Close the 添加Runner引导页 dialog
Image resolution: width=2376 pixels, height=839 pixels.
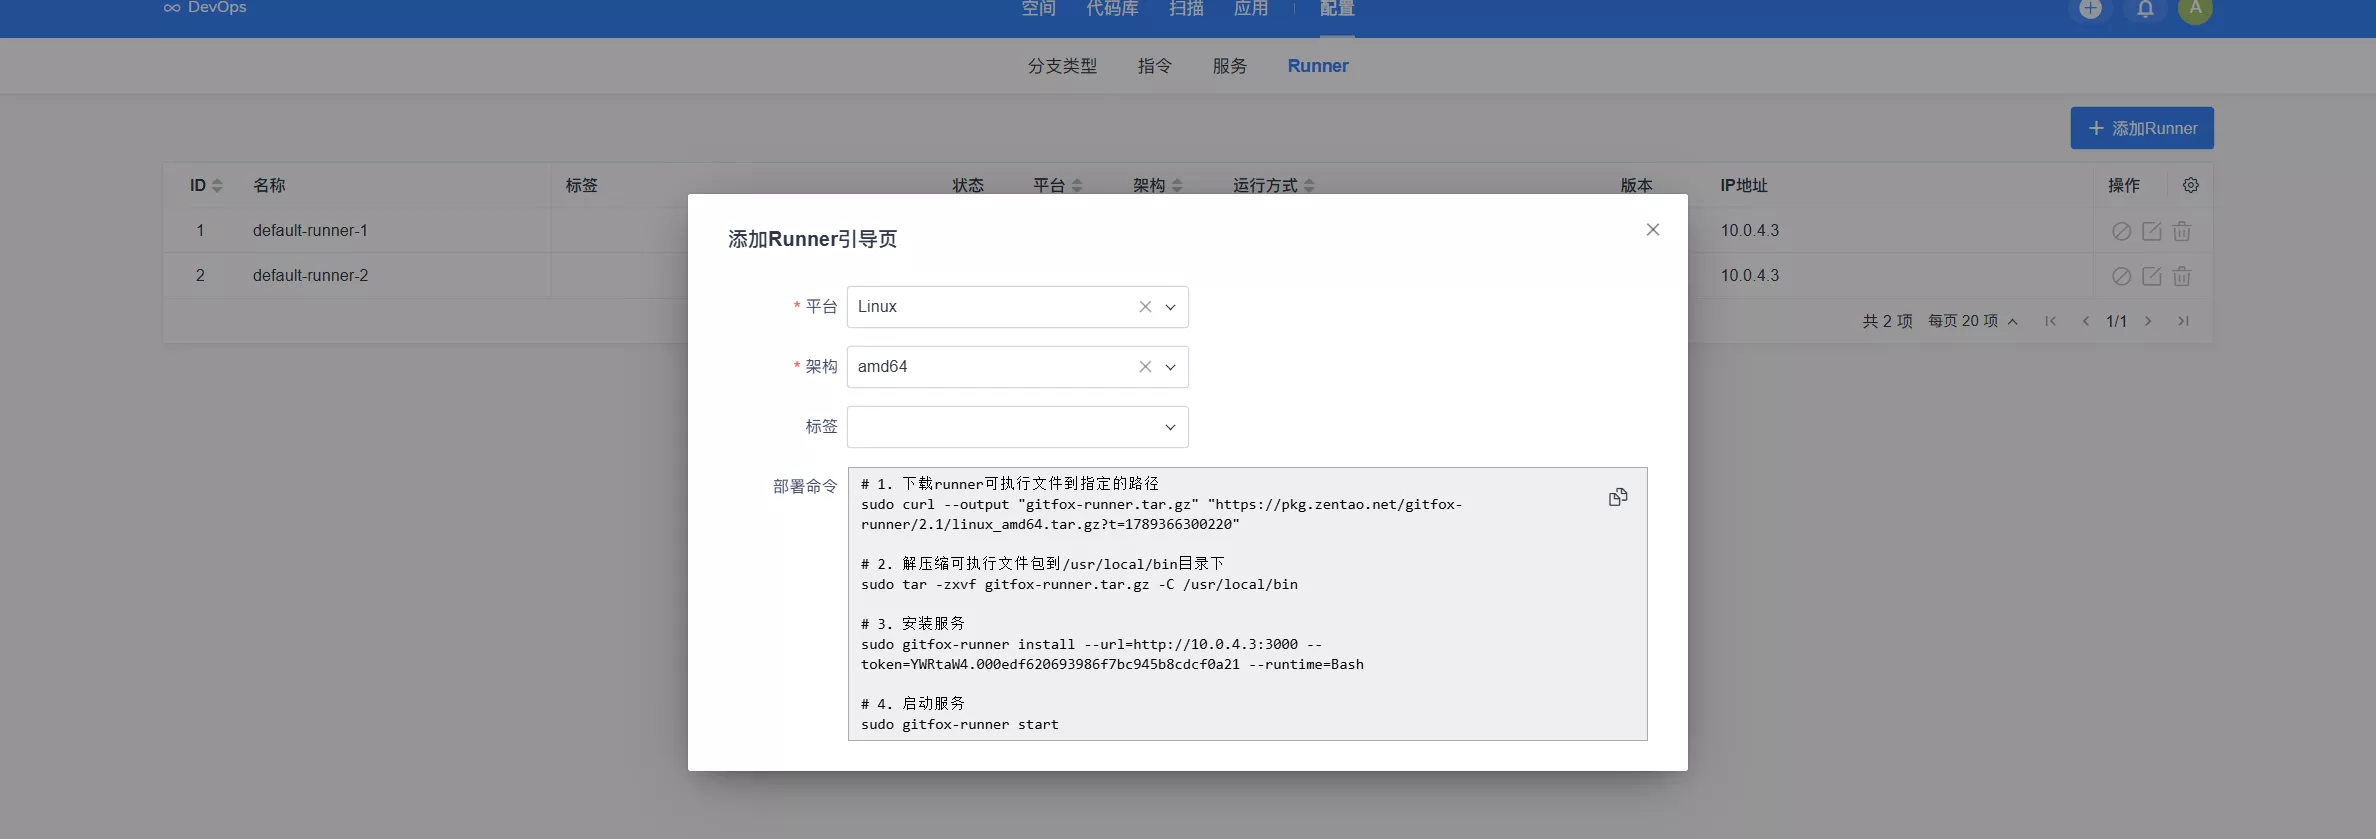coord(1653,230)
